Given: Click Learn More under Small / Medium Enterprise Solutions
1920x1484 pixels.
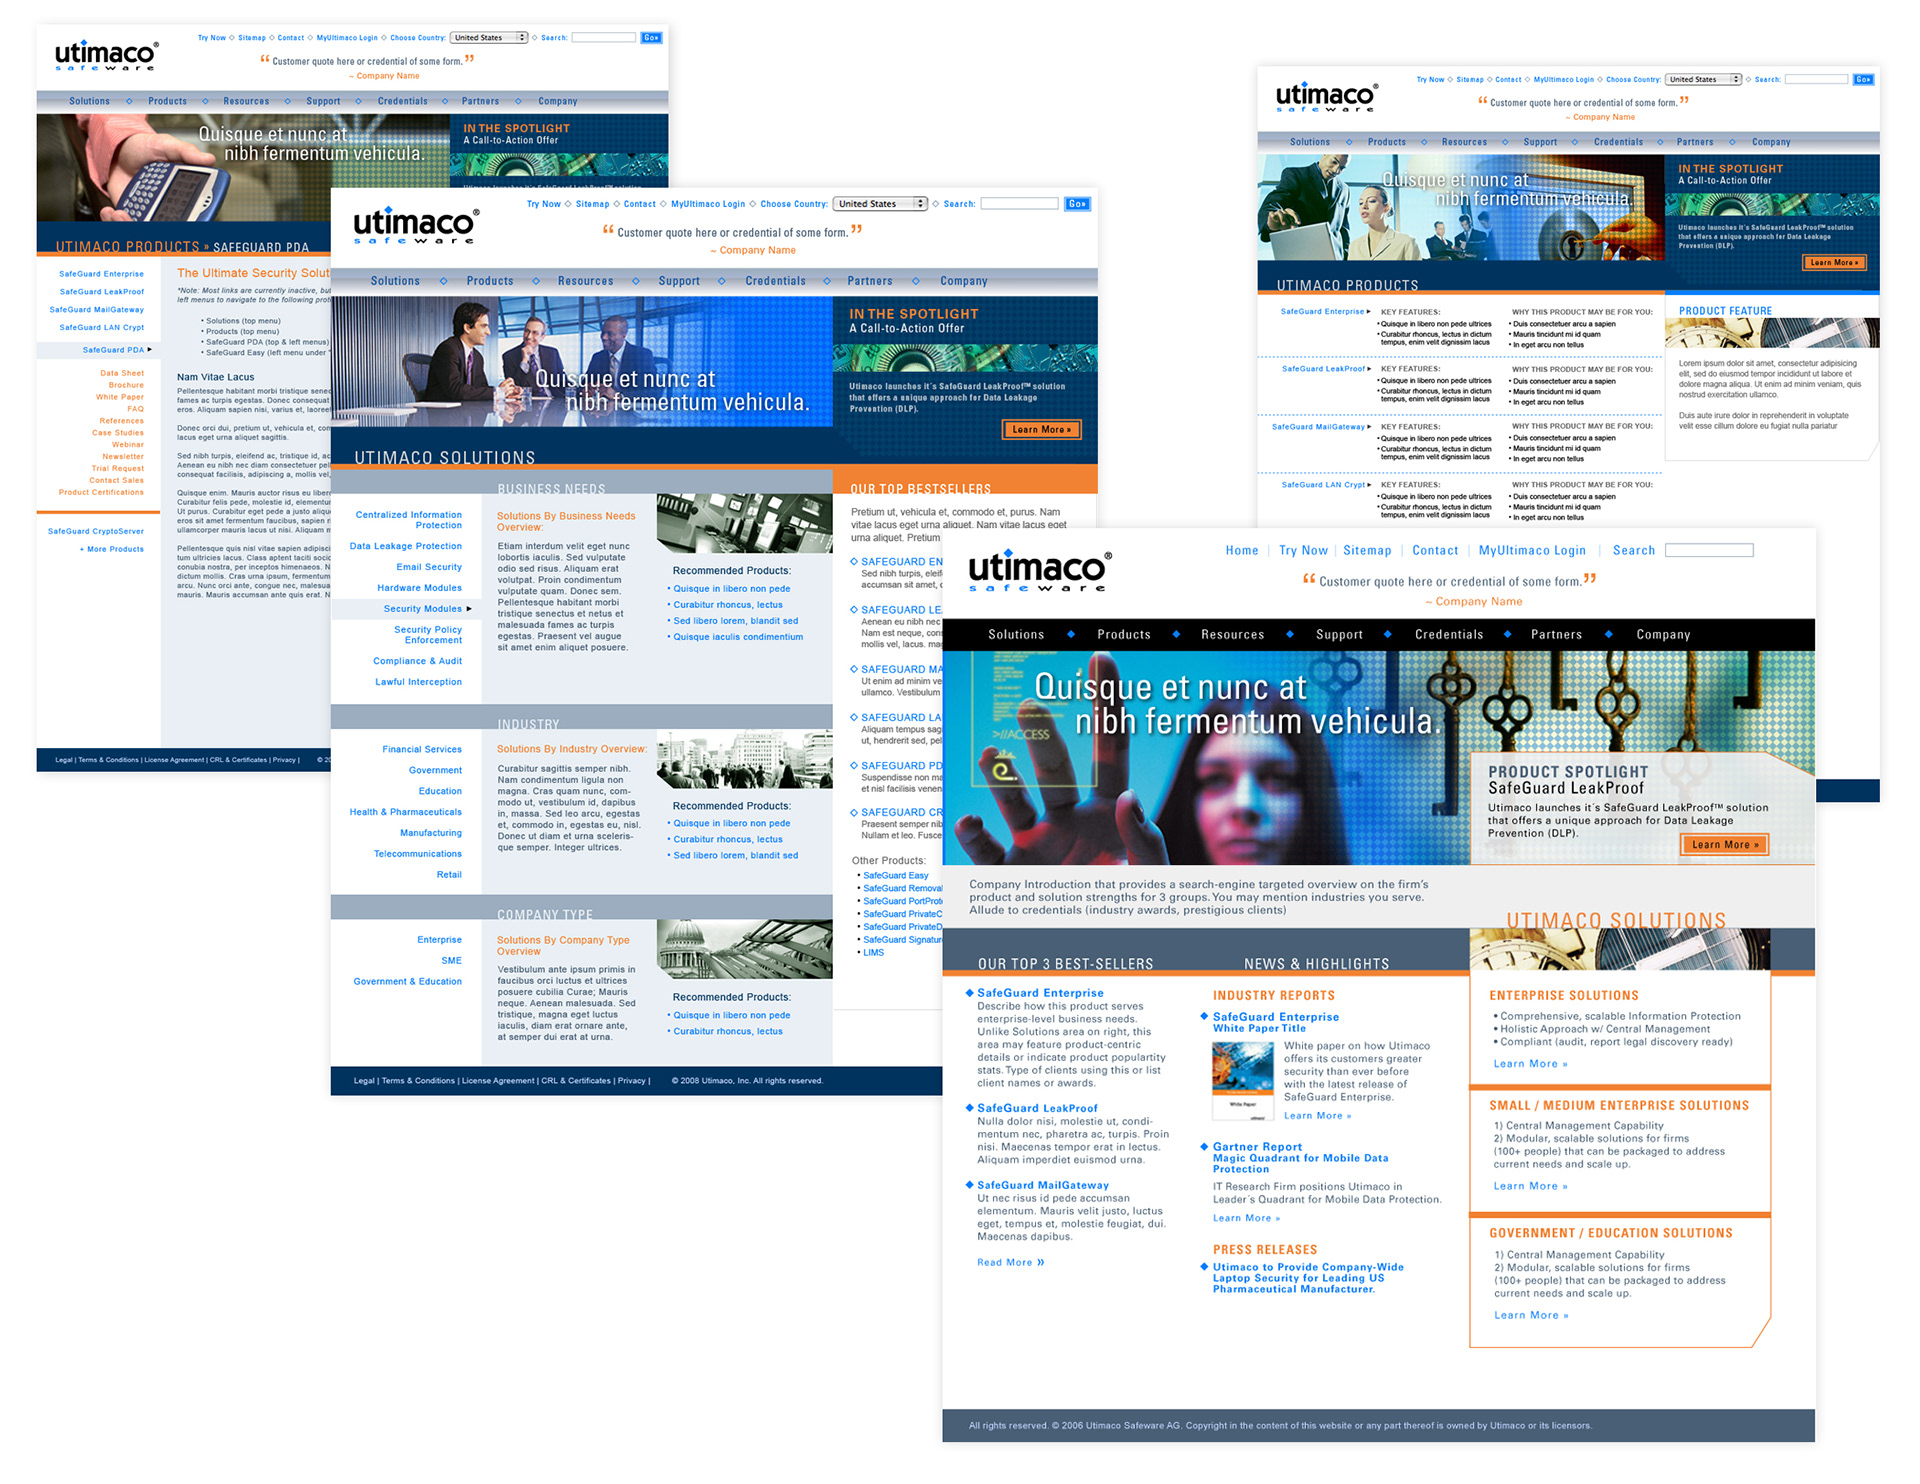Looking at the screenshot, I should [1531, 1186].
